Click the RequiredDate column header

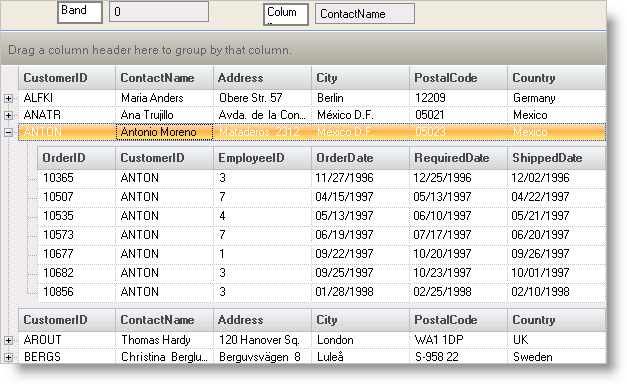tap(458, 158)
